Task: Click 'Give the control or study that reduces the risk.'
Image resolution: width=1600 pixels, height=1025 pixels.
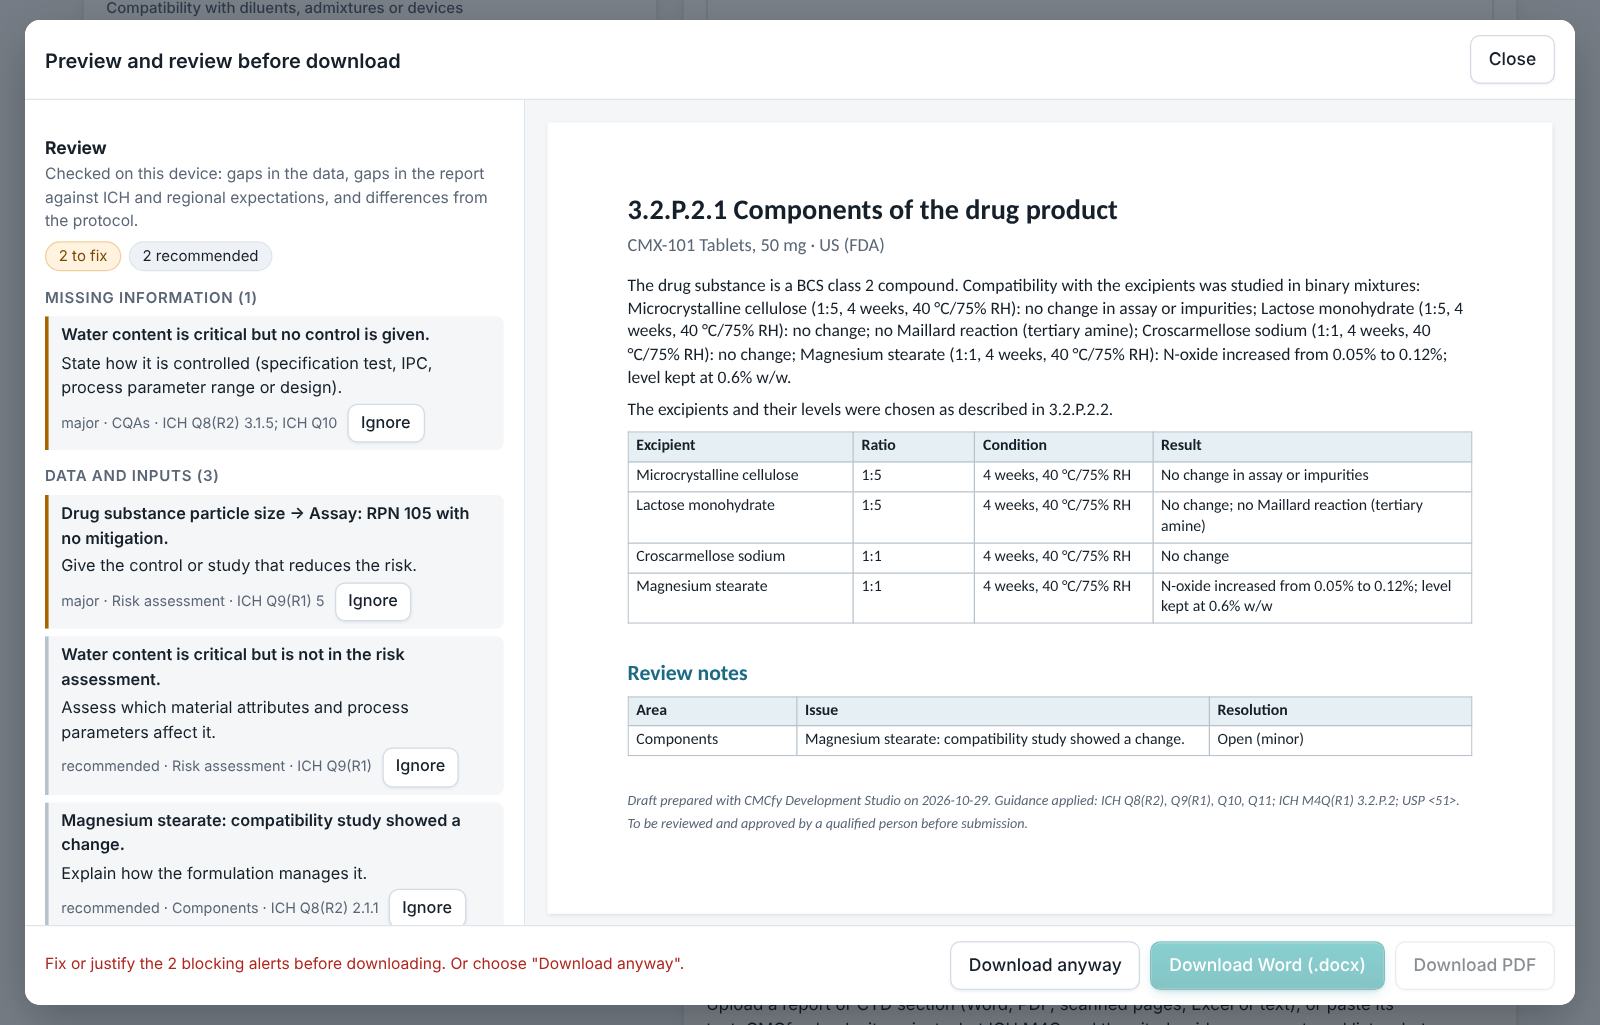Action: pos(239,565)
